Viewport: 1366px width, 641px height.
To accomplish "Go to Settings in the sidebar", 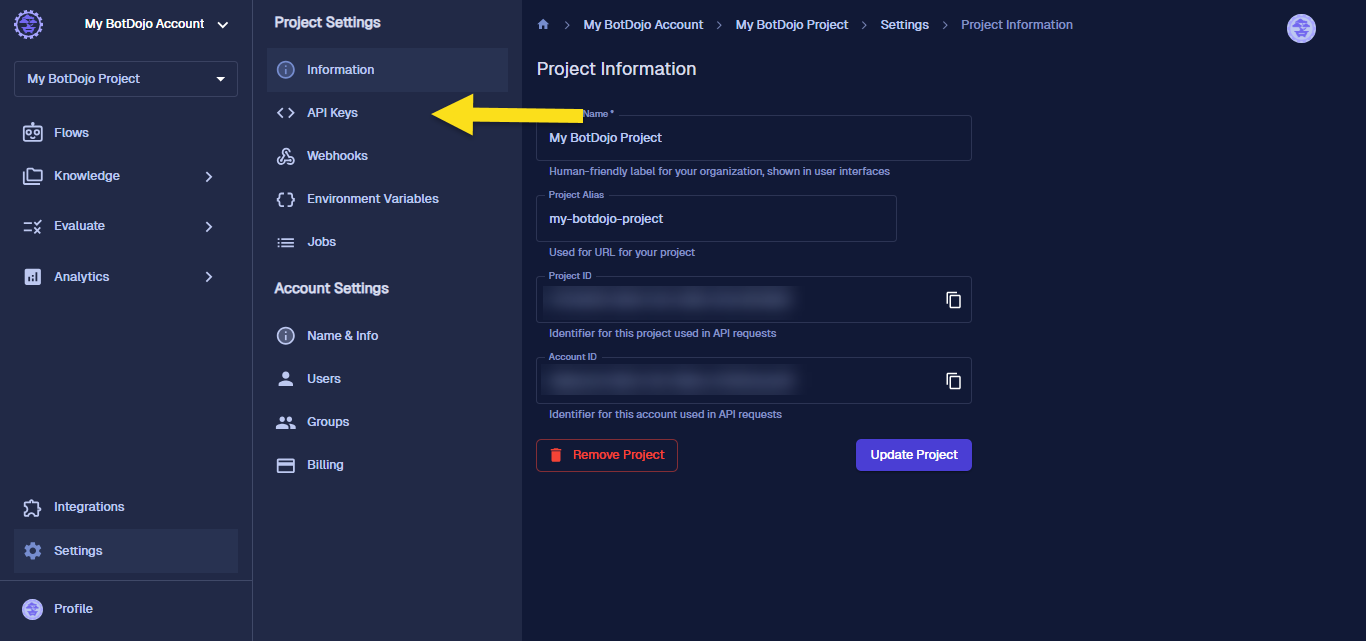I will pos(126,551).
